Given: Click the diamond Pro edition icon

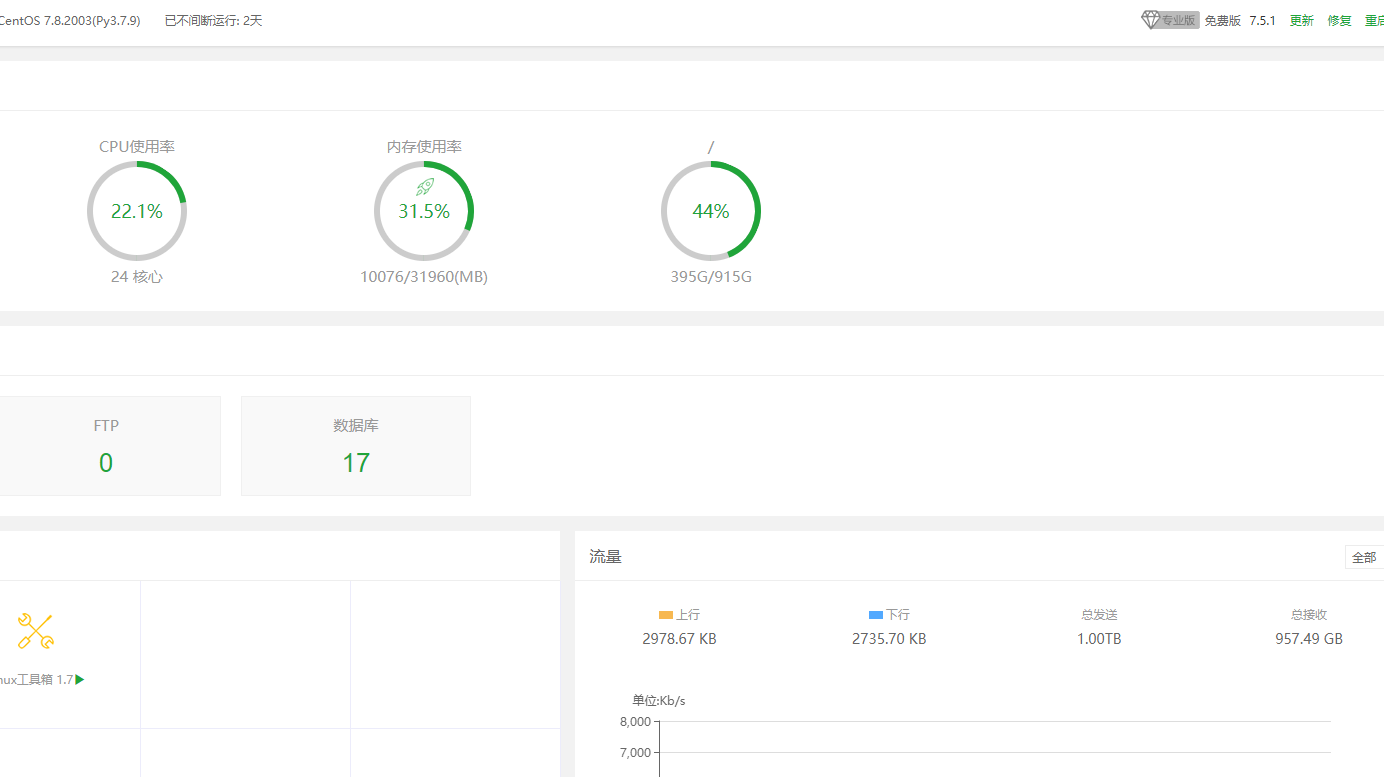Looking at the screenshot, I should 1151,20.
